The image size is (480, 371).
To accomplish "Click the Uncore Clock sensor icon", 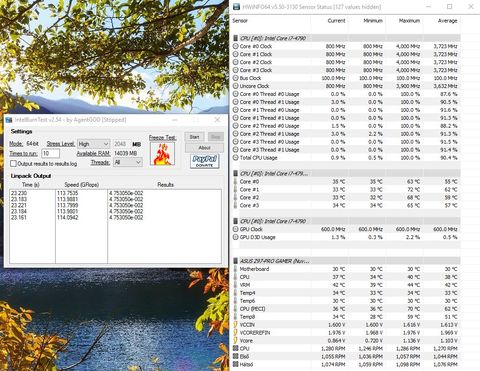I will click(x=235, y=86).
